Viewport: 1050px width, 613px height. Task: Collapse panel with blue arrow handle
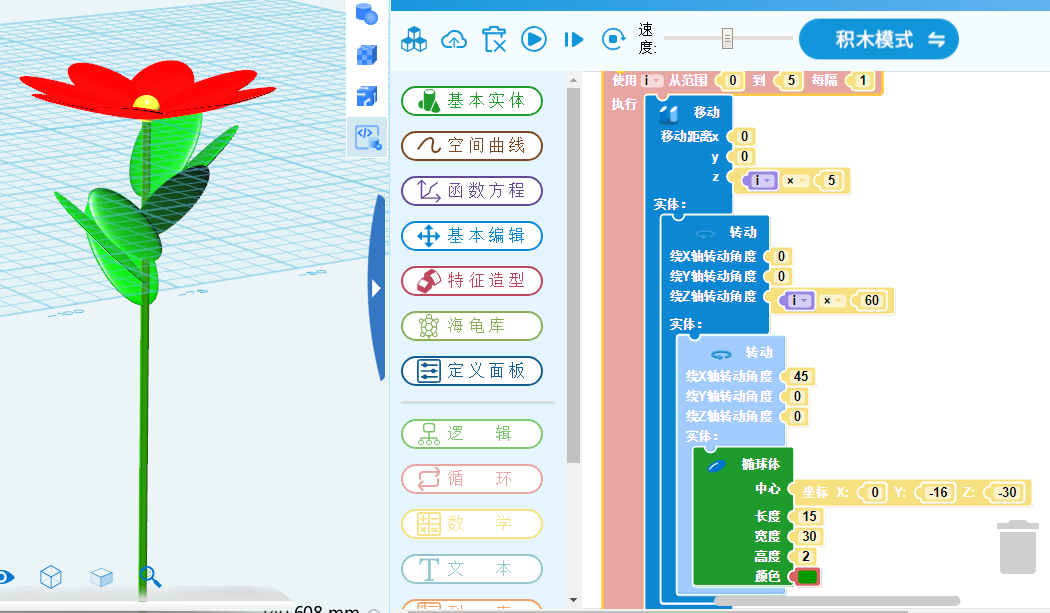377,288
